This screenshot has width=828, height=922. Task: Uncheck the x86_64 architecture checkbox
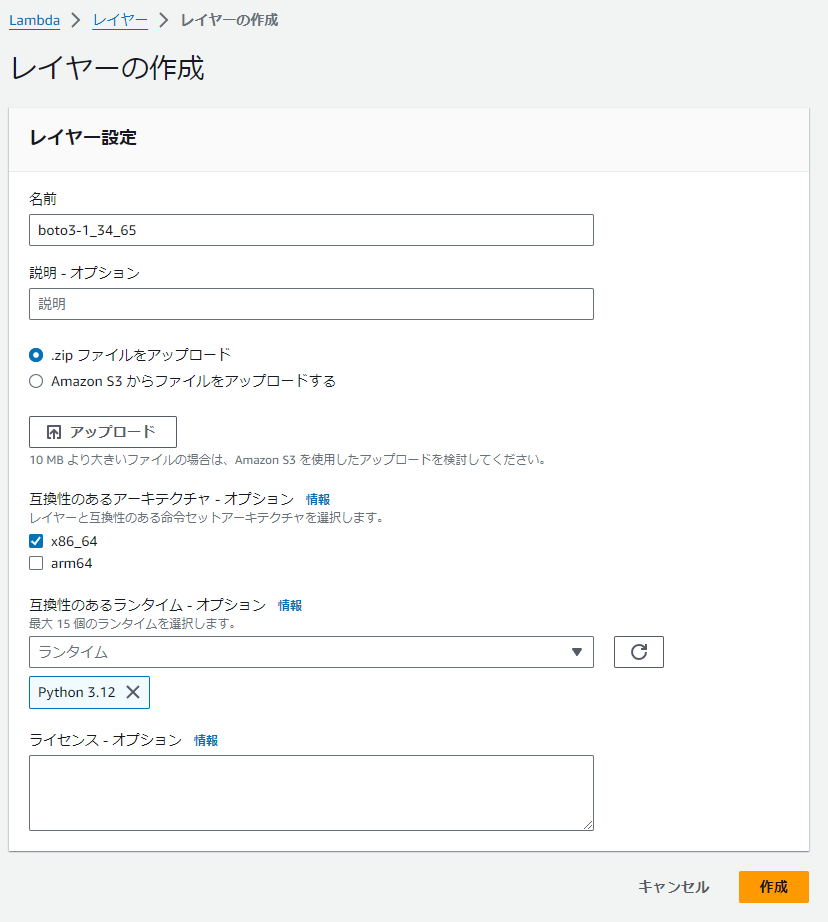(36, 540)
